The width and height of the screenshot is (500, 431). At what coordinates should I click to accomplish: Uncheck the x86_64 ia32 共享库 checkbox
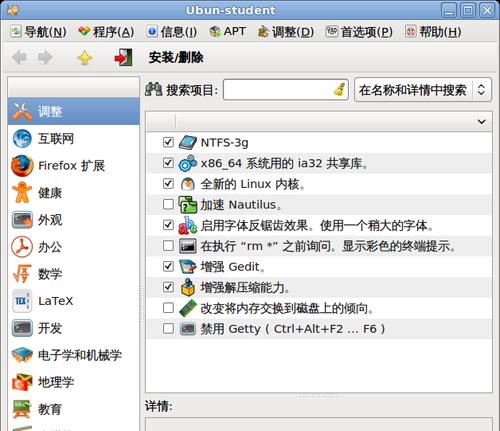168,163
